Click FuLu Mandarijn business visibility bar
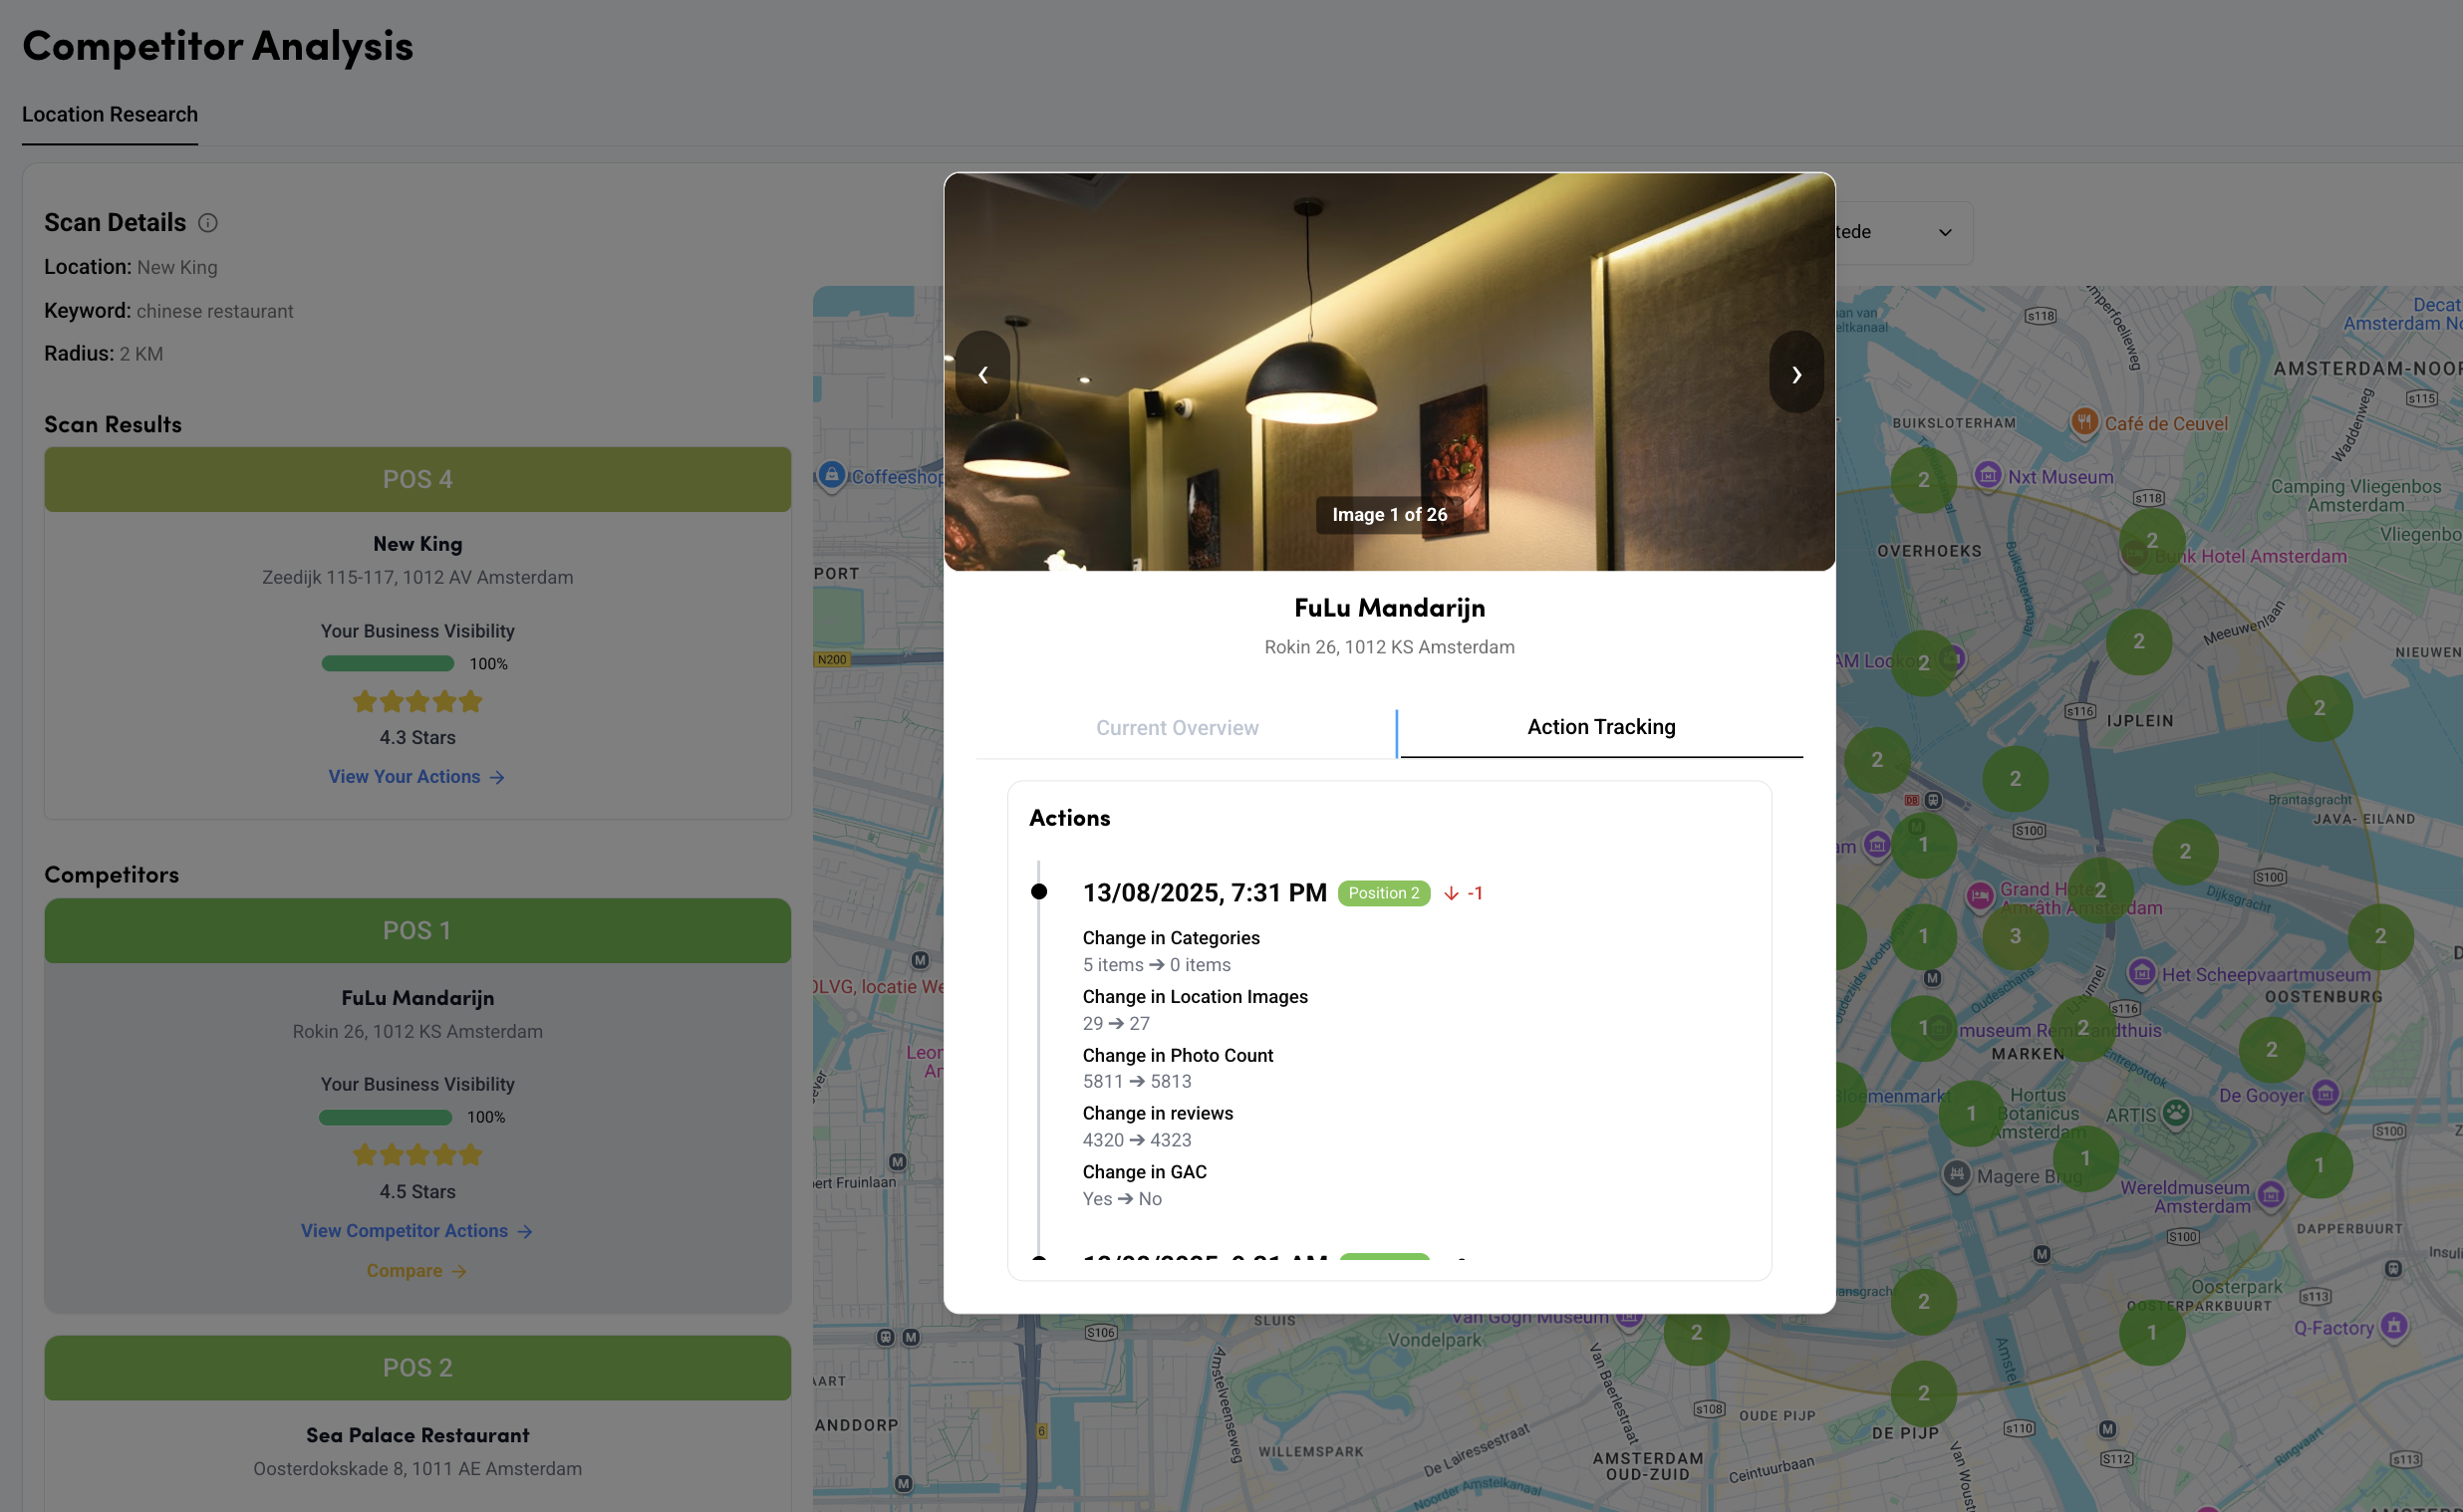Screen dimensions: 2463x1512 pos(385,1117)
